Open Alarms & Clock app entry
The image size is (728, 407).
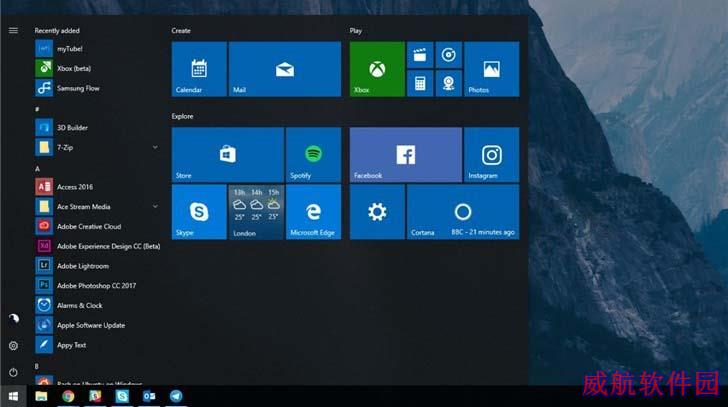tap(98, 305)
